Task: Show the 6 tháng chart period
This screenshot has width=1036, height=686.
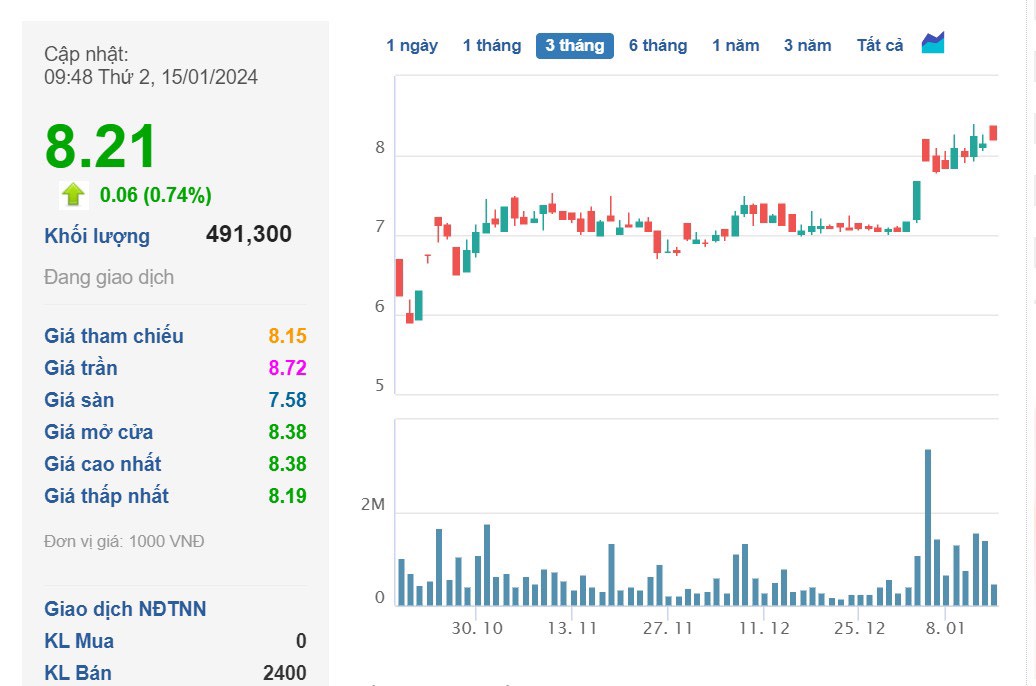Action: [657, 45]
